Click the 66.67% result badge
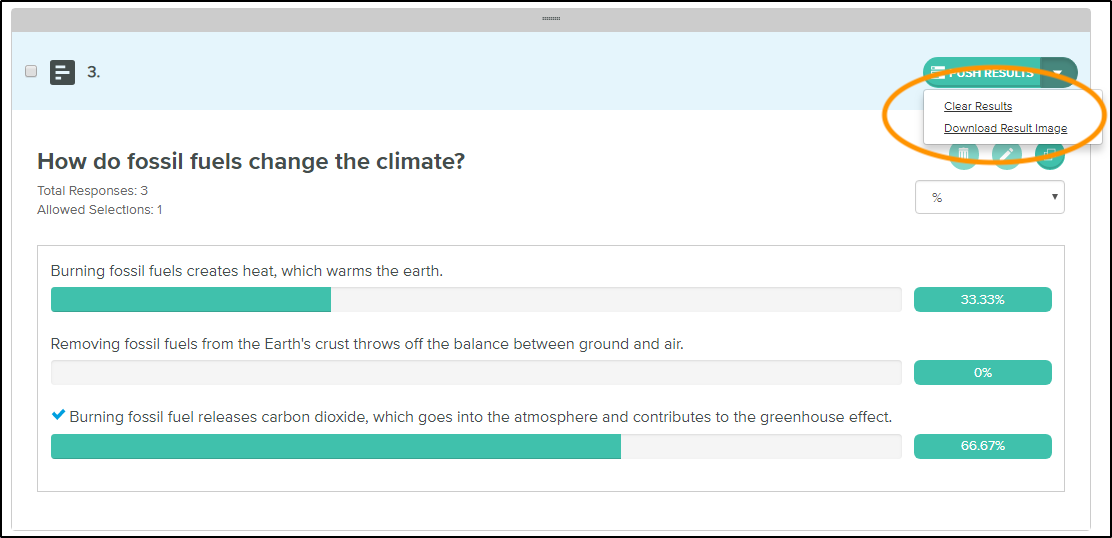The width and height of the screenshot is (1112, 538). tap(982, 446)
